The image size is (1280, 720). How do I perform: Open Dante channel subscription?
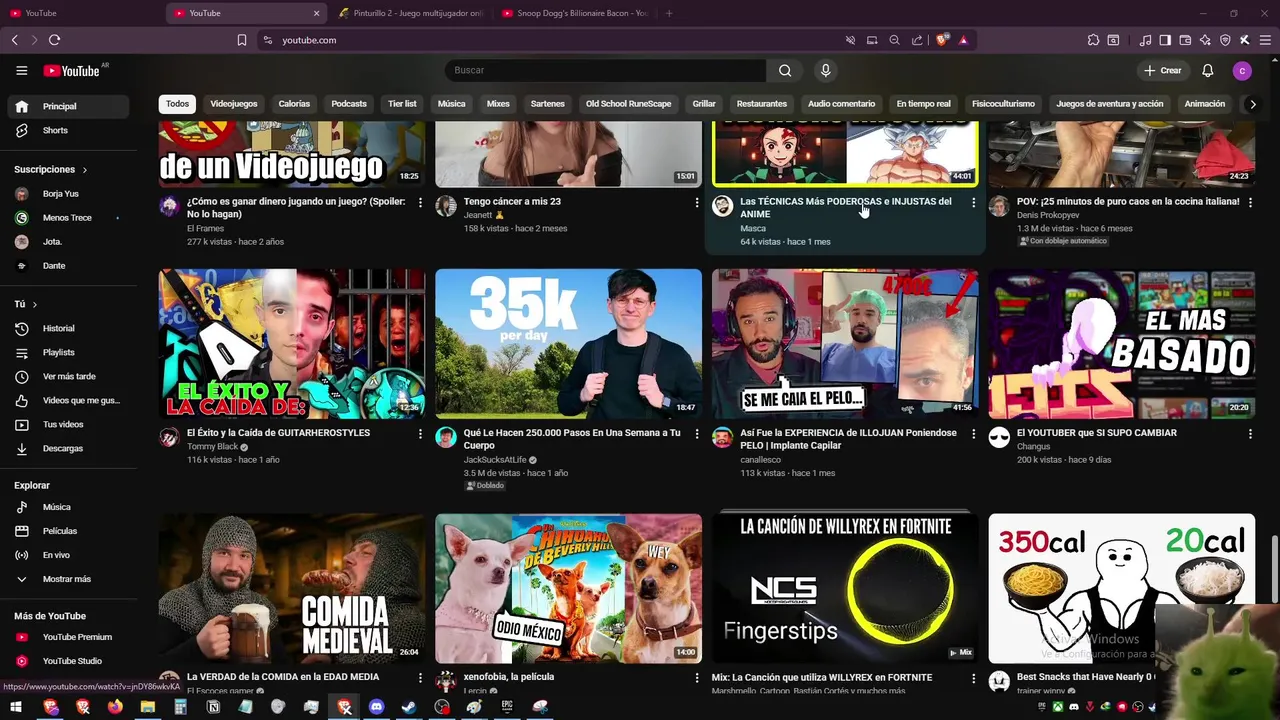(x=68, y=266)
